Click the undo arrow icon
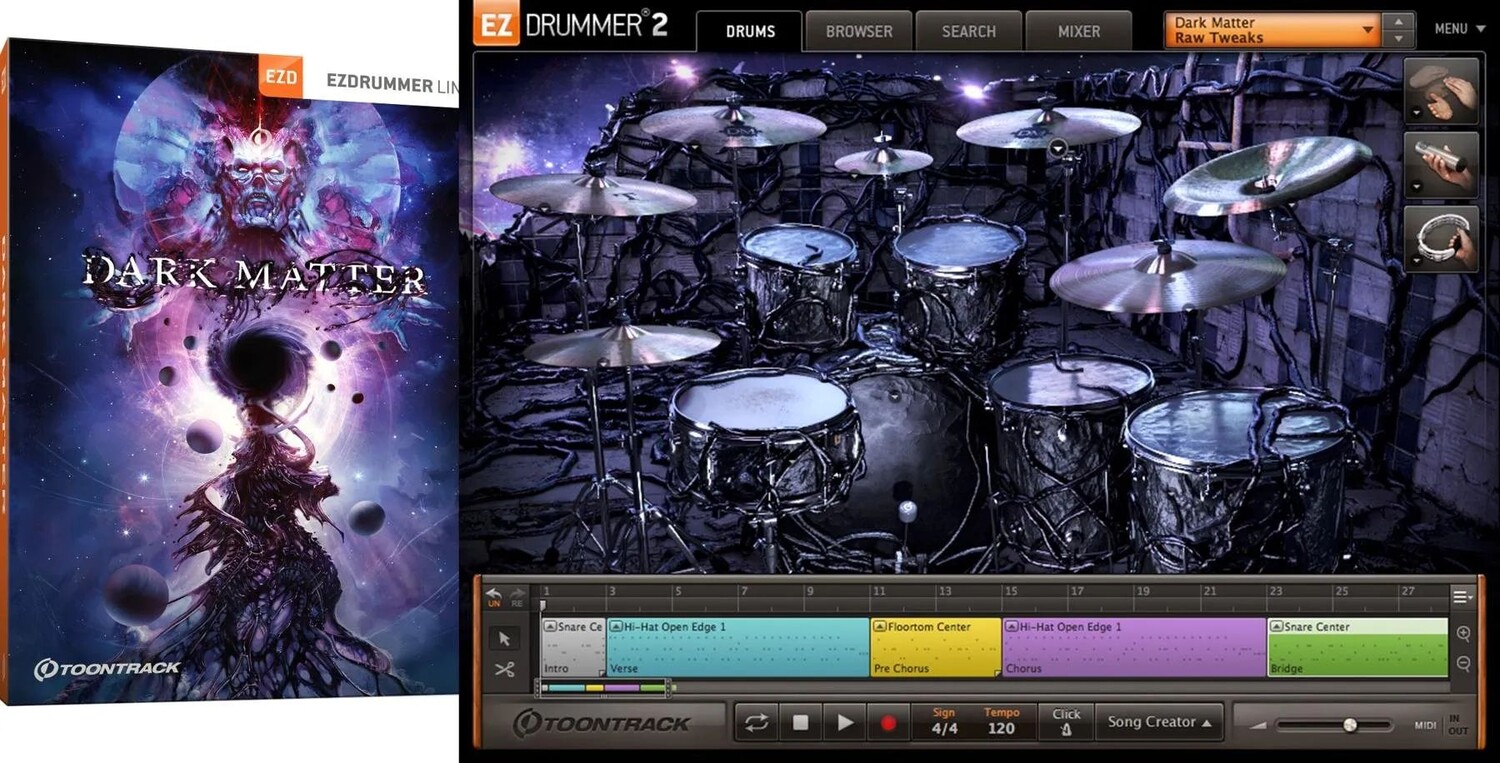 point(493,597)
